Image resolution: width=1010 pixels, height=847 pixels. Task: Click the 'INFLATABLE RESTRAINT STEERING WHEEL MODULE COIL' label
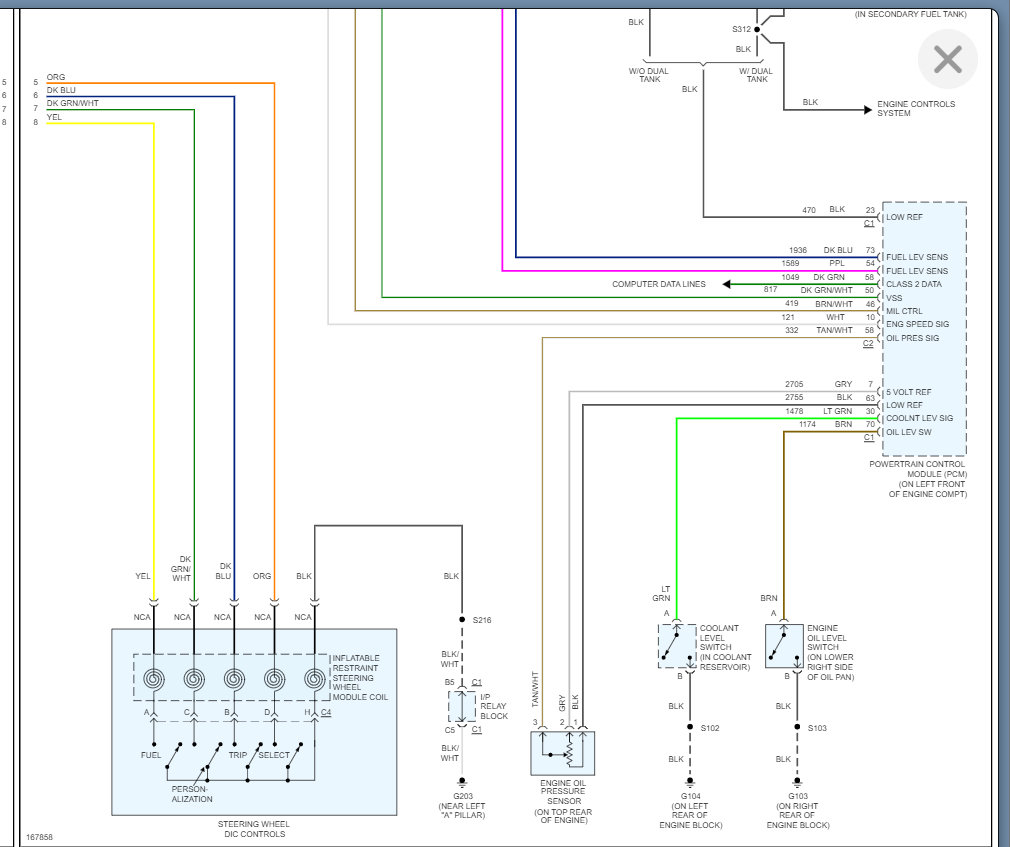pos(360,678)
